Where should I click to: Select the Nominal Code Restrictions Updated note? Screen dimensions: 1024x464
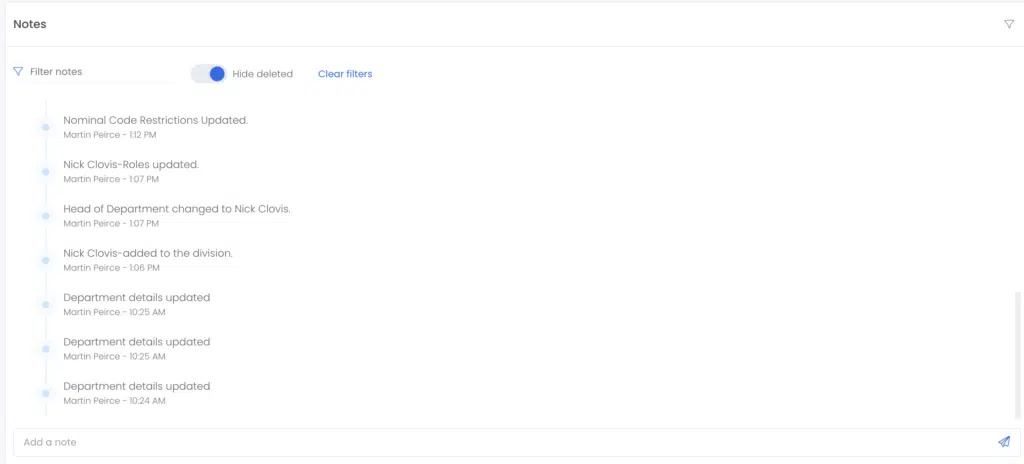click(x=155, y=120)
